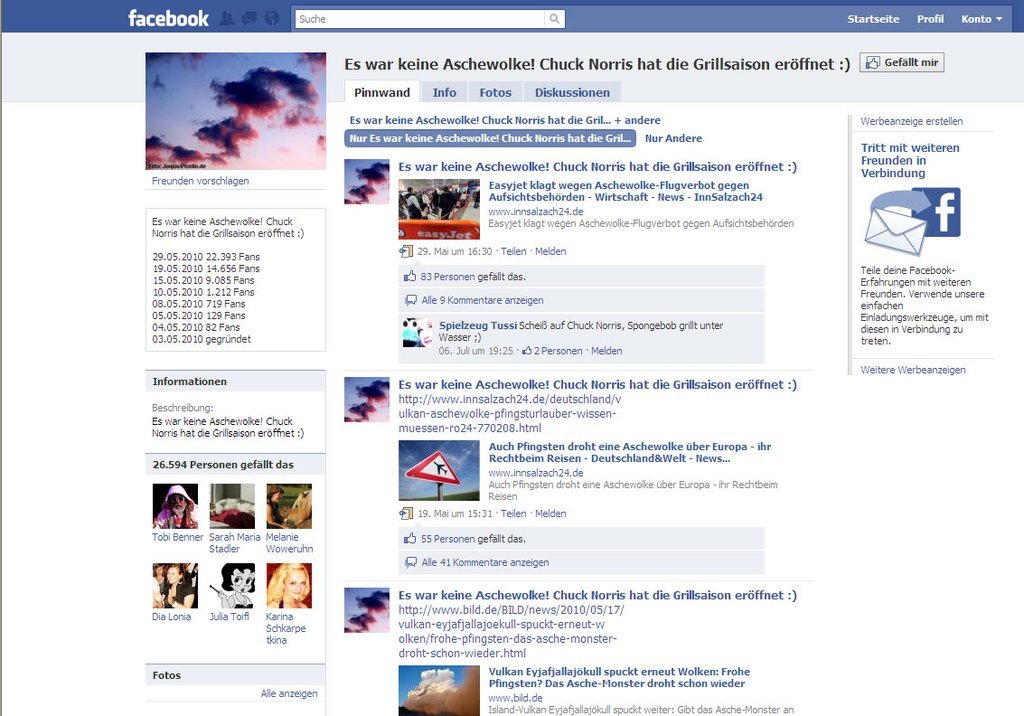
Task: Open Profil from top navigation
Action: [930, 19]
